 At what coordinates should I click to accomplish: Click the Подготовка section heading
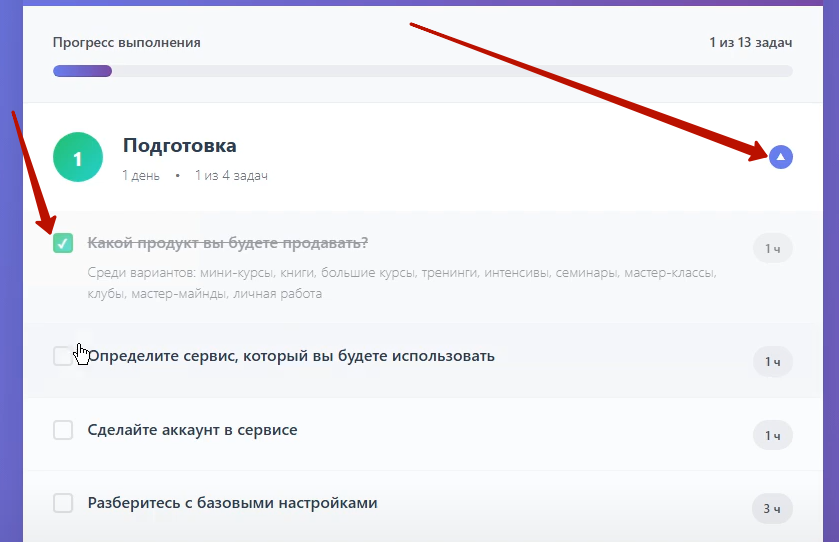180,146
